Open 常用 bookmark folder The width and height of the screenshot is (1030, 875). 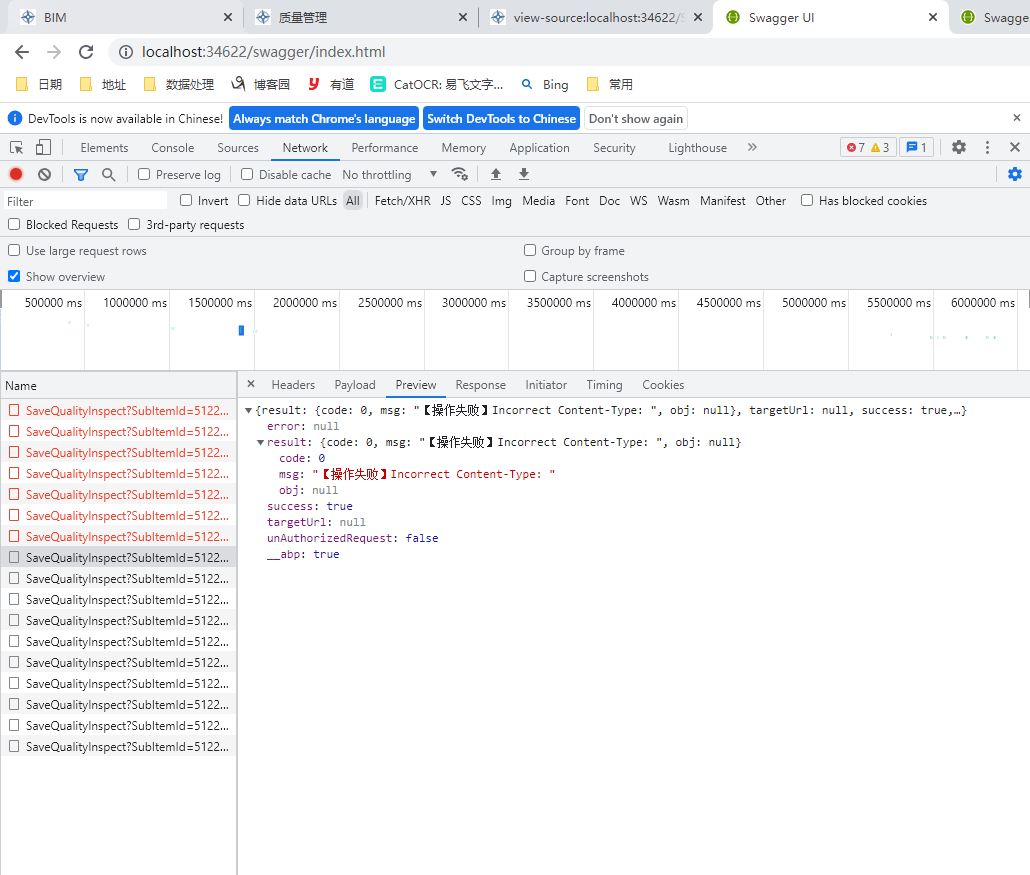pyautogui.click(x=610, y=84)
